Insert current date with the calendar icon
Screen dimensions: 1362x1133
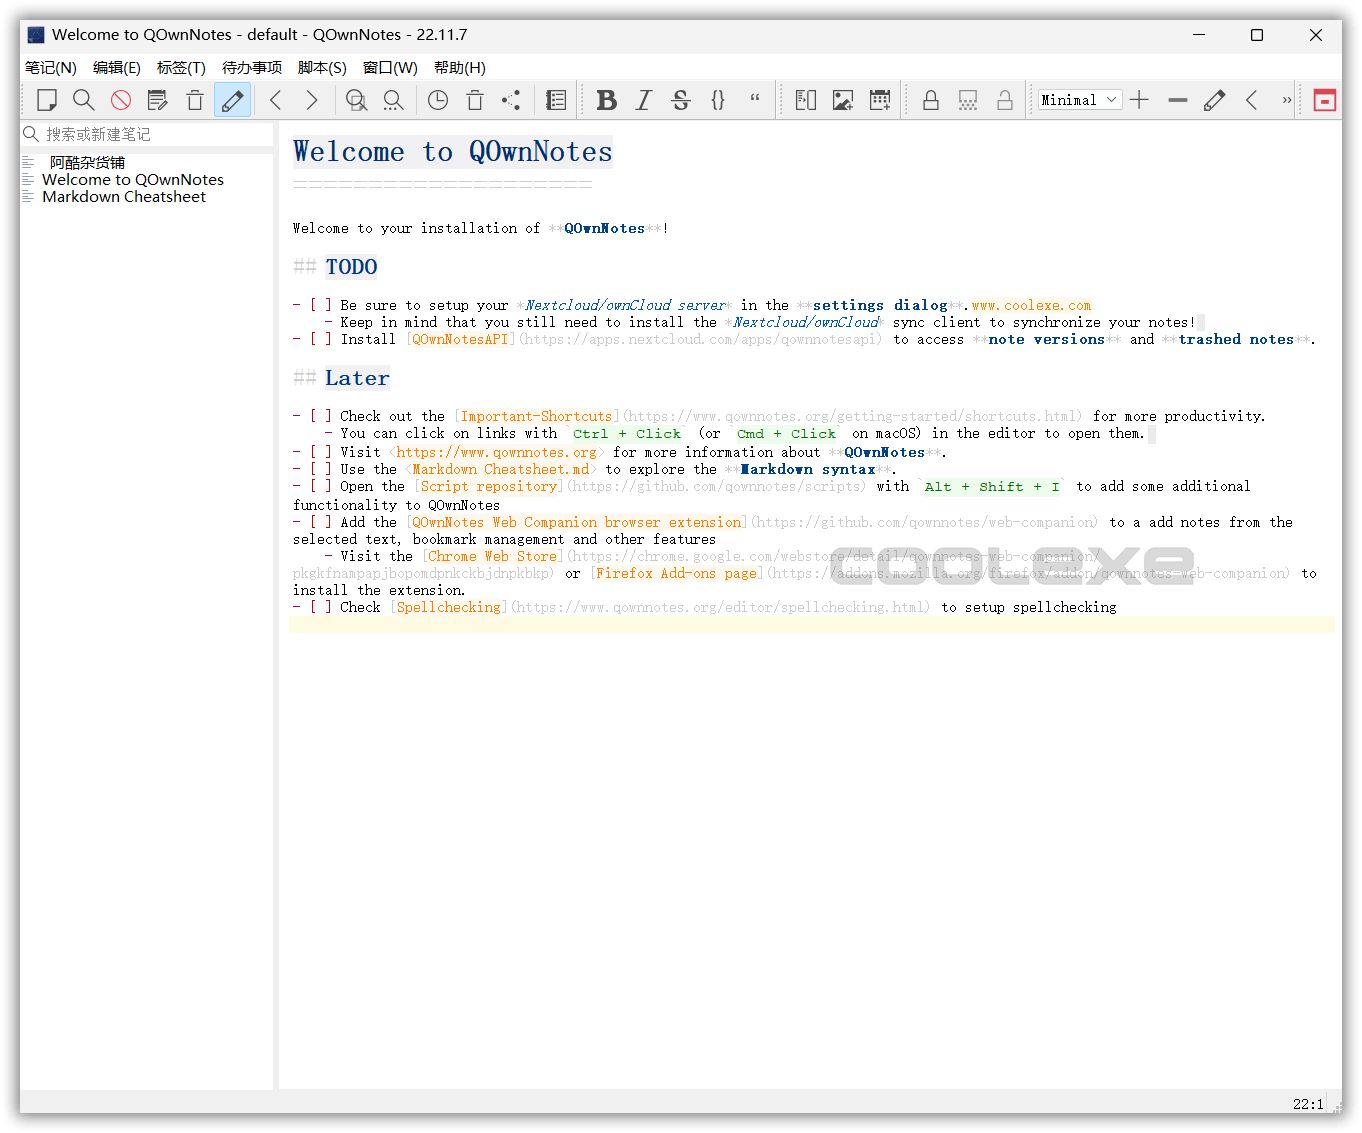point(880,100)
